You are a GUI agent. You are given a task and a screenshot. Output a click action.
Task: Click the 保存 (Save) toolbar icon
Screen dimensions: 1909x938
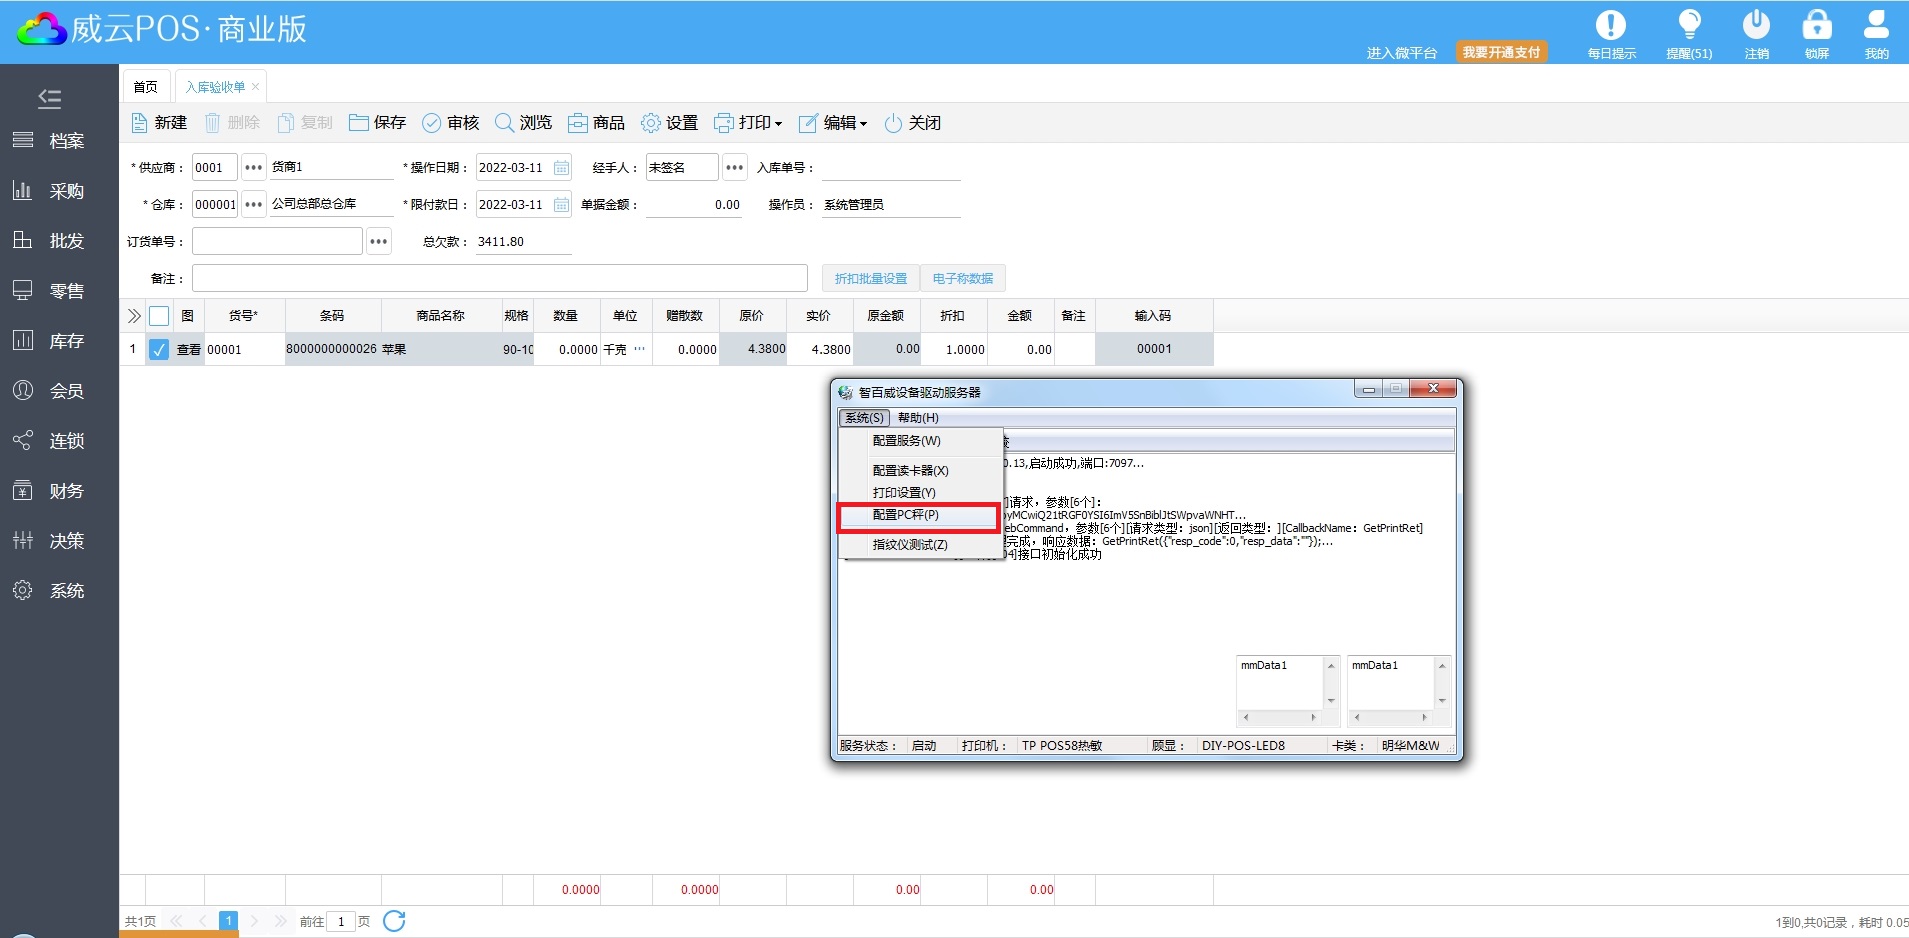359,123
